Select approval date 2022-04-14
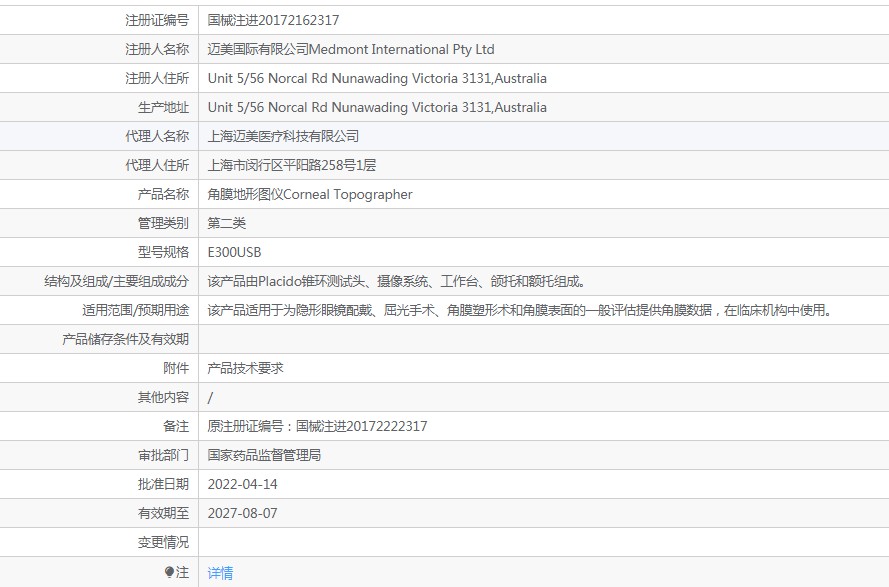Viewport: 889px width, 587px height. coord(243,484)
